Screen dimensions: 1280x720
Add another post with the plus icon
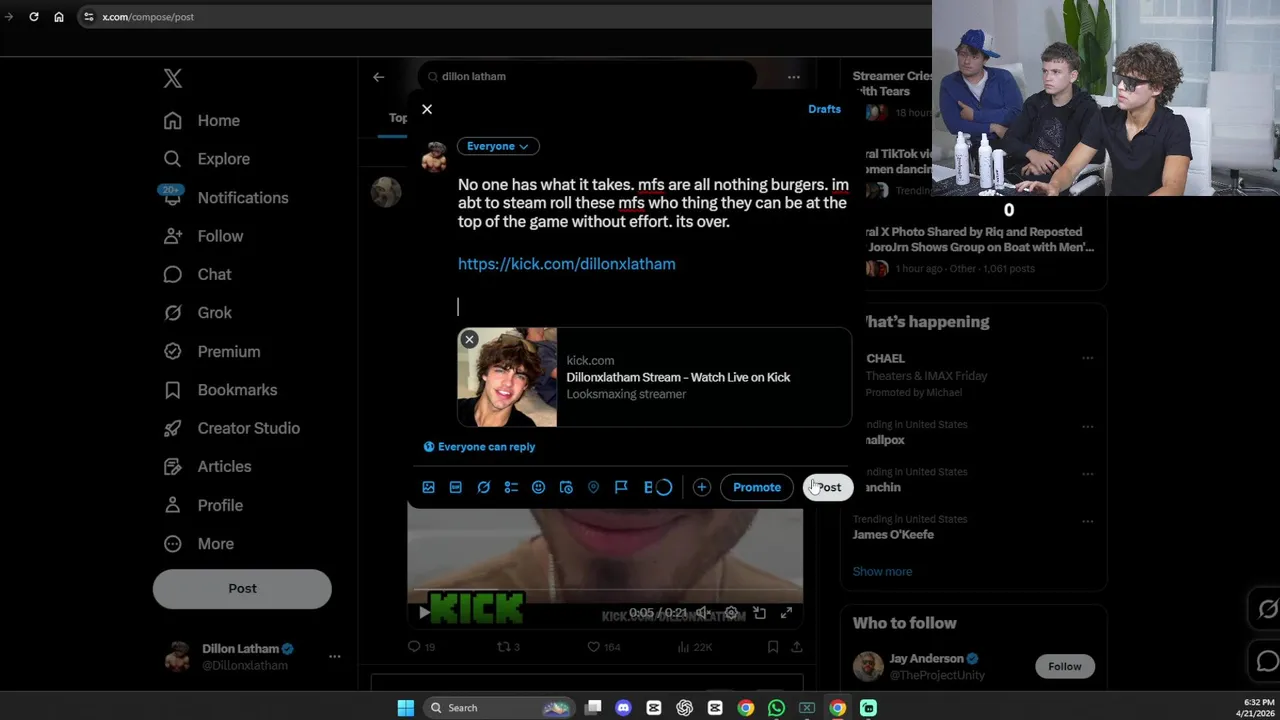pyautogui.click(x=702, y=487)
